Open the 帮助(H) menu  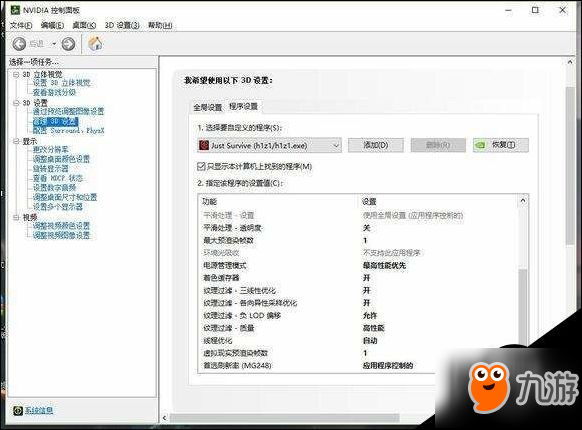[160, 25]
